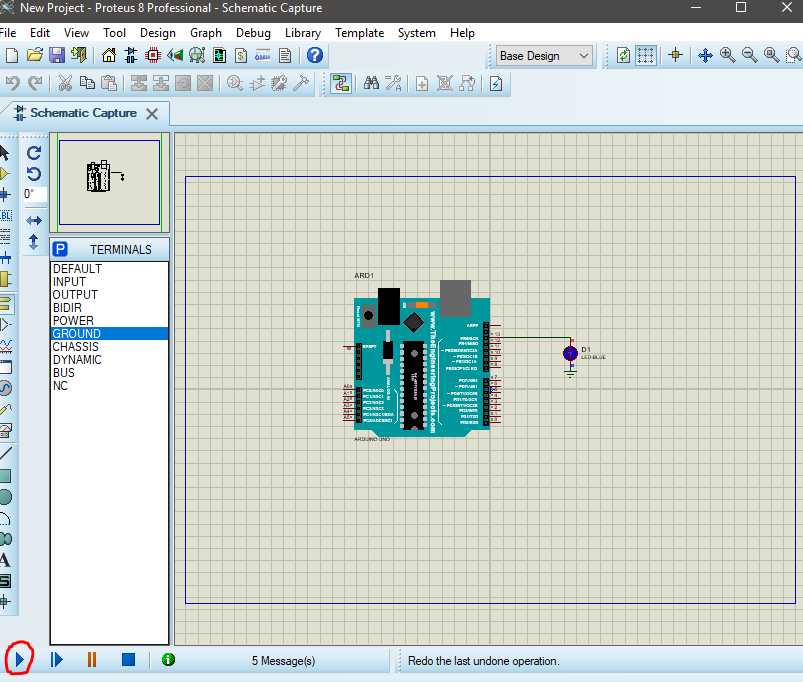Screen dimensions: 803x682
Task: Close the Schematic Capture tab
Action: [x=152, y=113]
